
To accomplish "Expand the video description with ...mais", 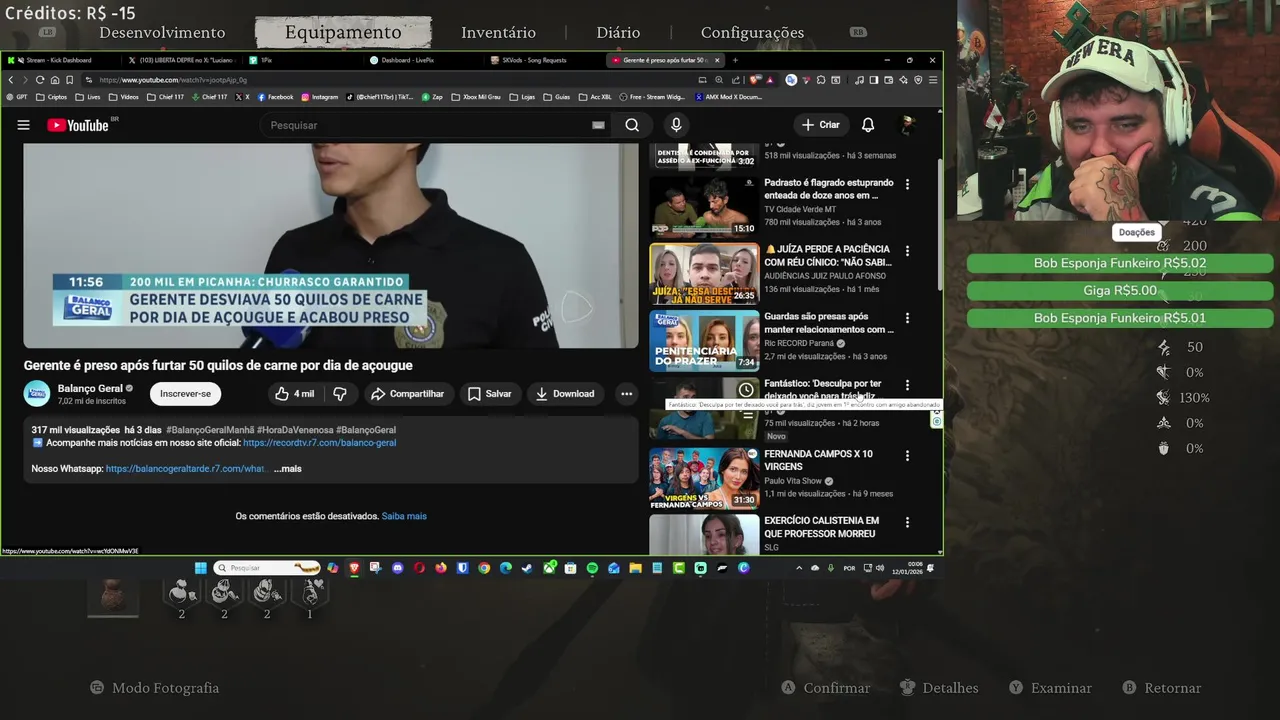I will pos(287,469).
